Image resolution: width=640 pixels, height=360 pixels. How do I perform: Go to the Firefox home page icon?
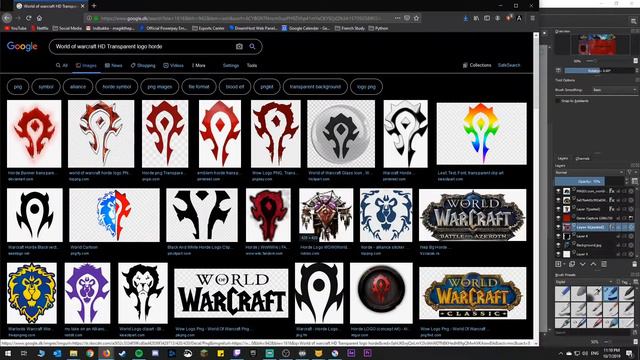point(39,18)
